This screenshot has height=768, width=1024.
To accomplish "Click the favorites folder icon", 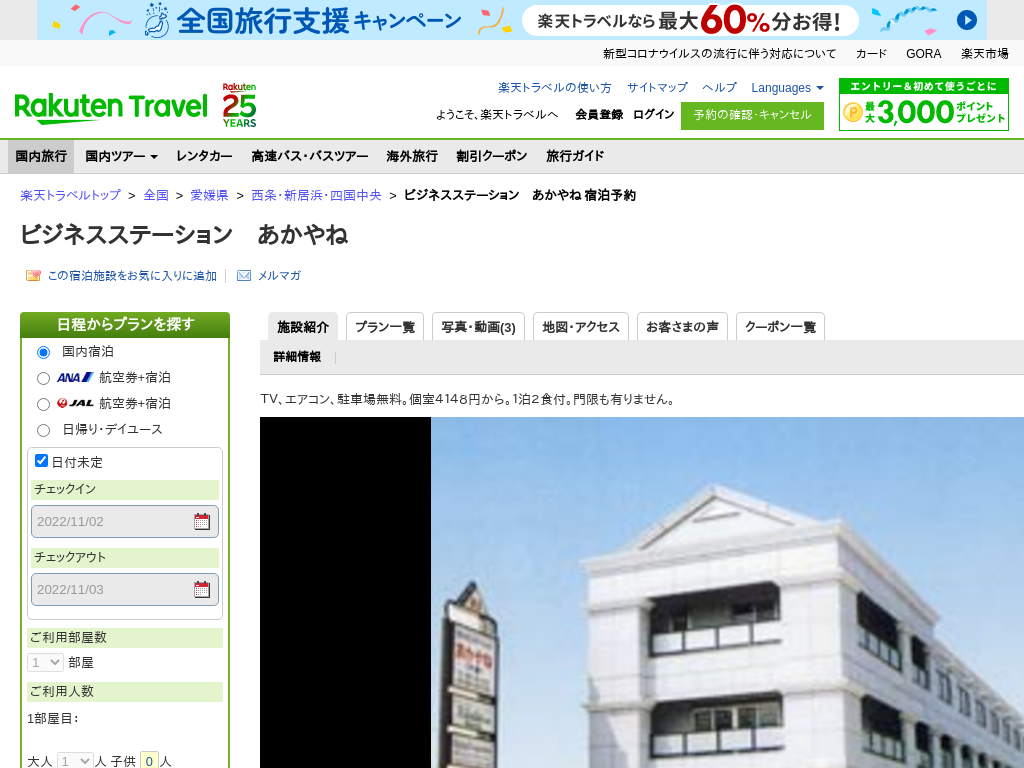I will [x=33, y=276].
